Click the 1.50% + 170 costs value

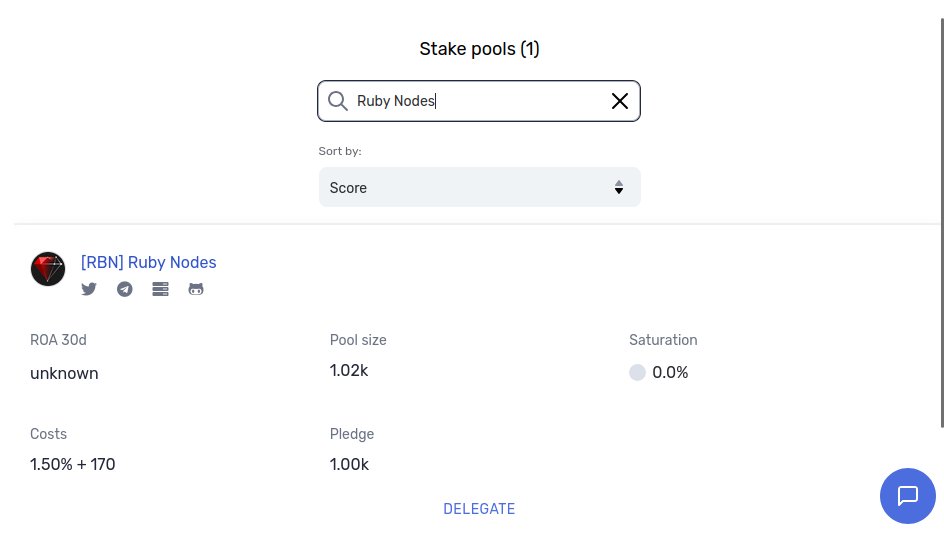click(73, 464)
